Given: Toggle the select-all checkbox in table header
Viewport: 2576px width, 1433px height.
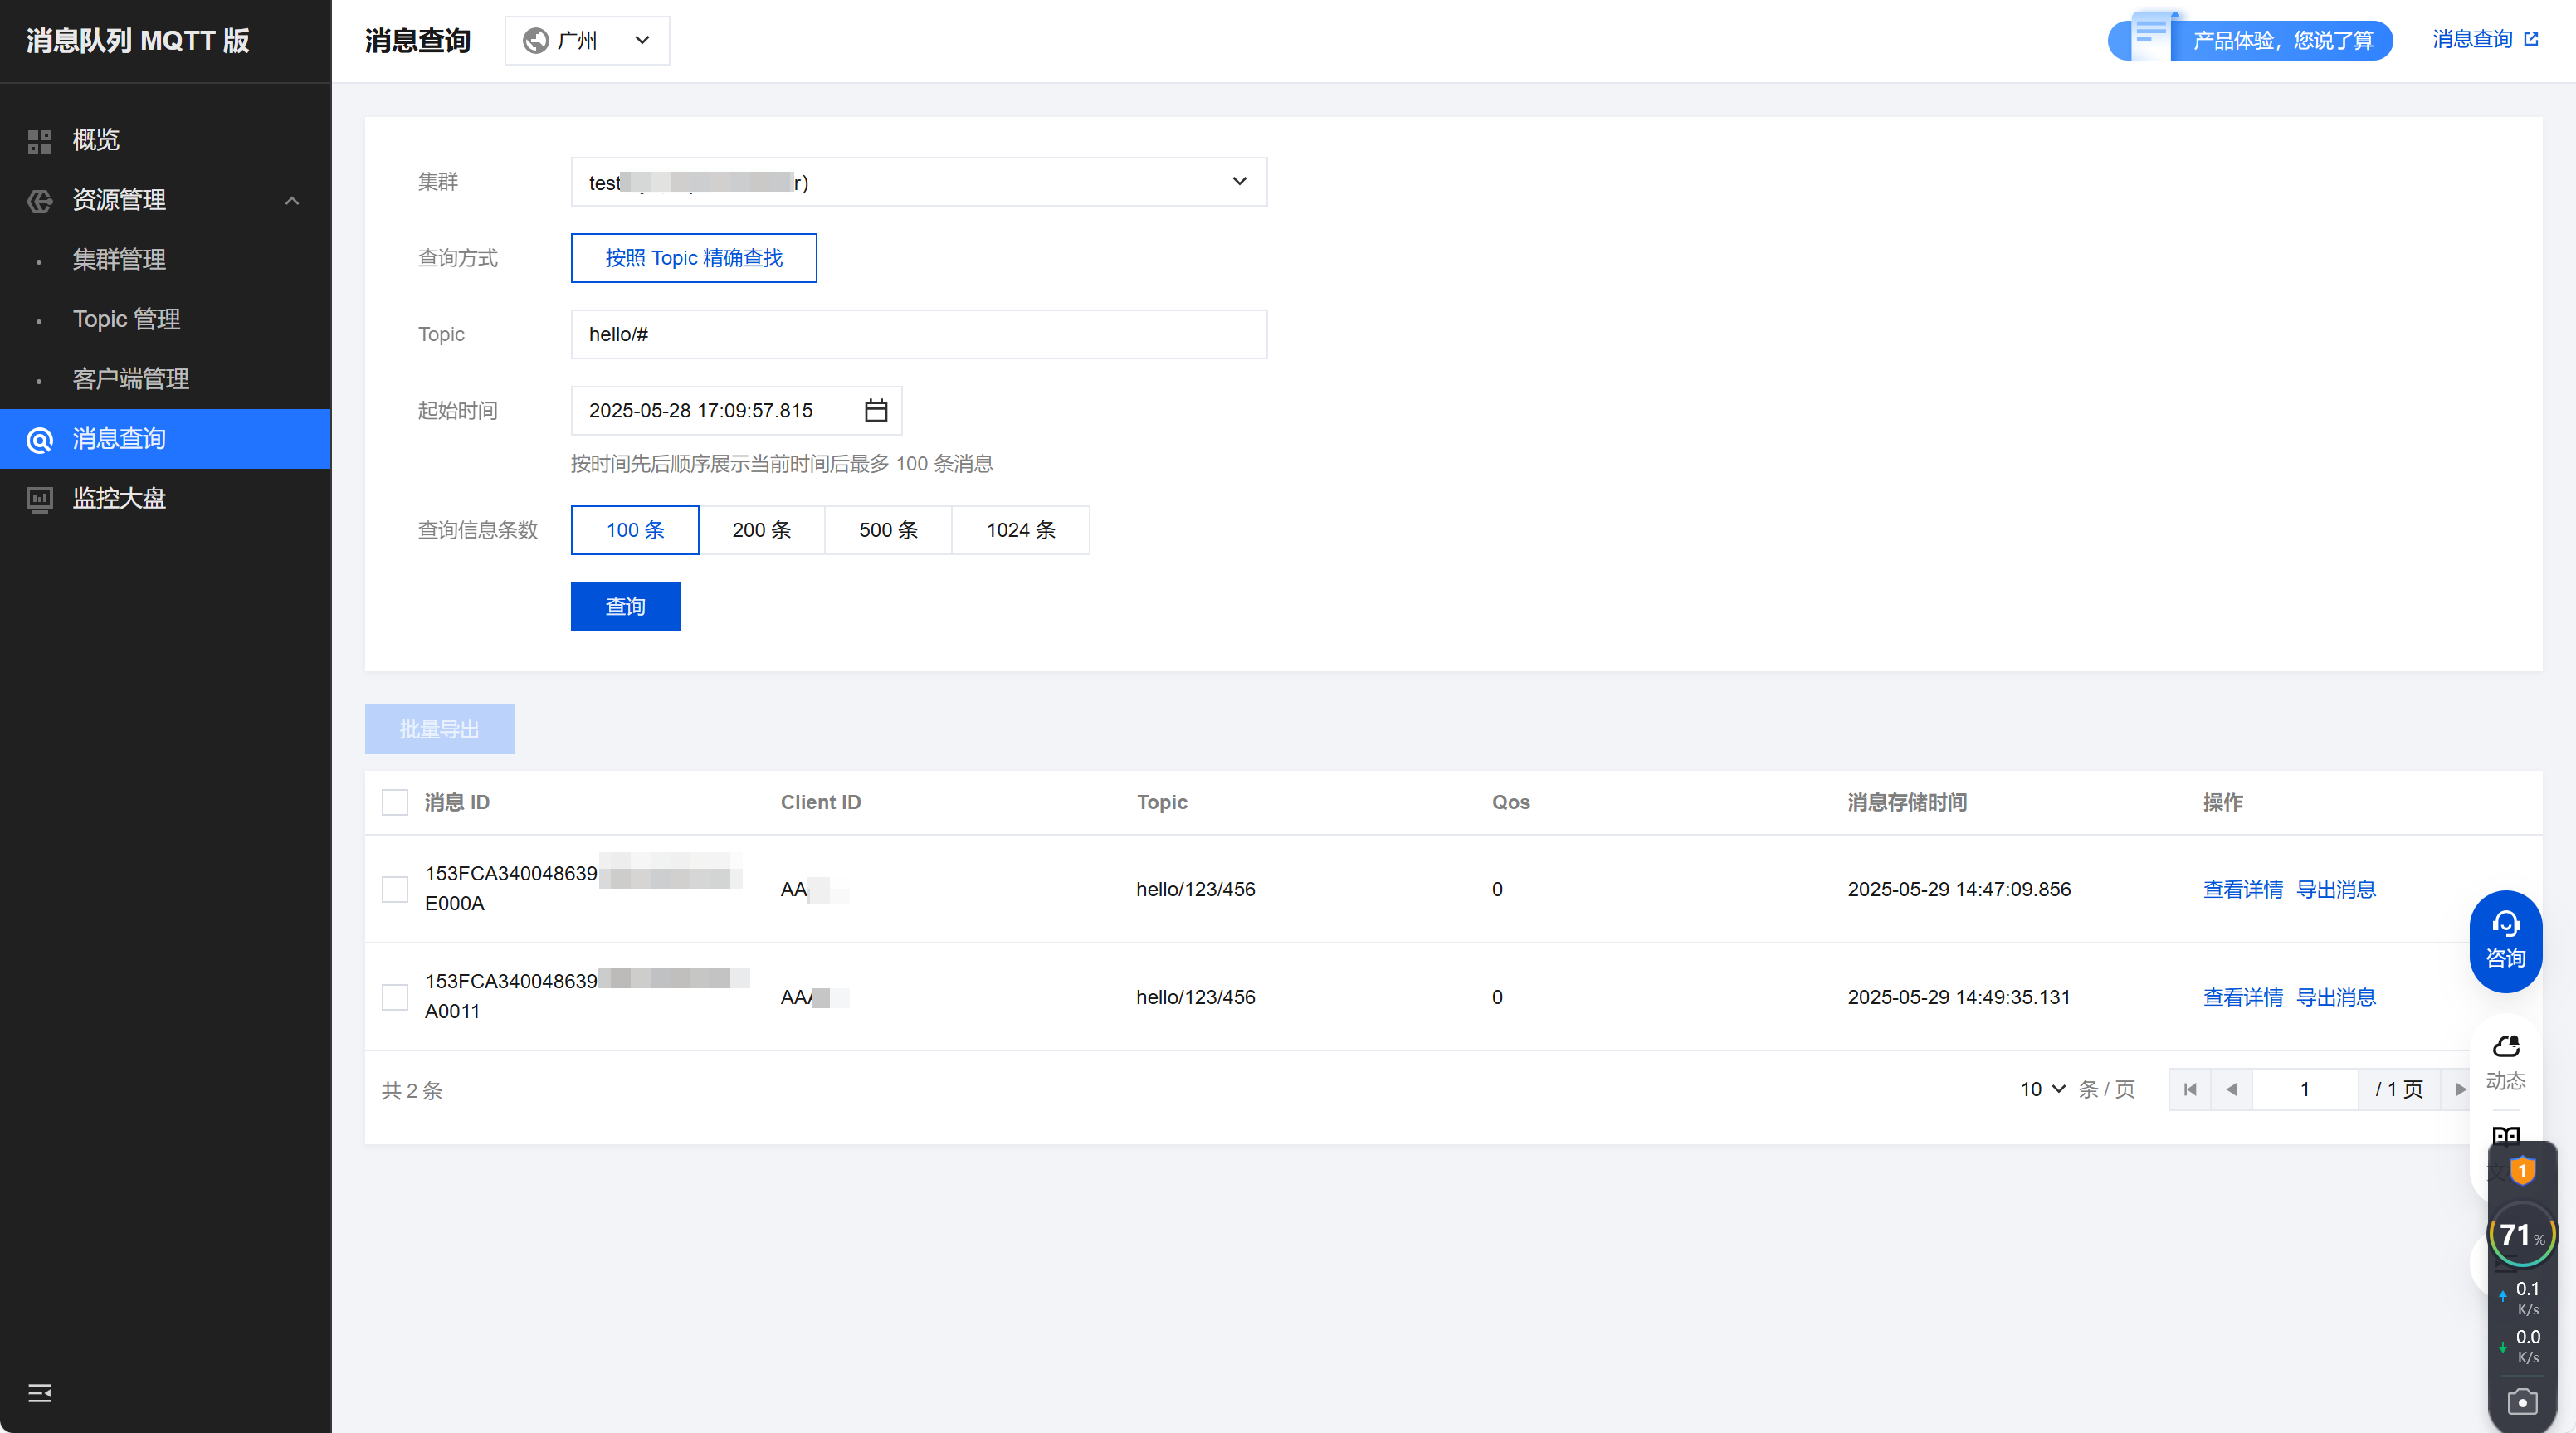Looking at the screenshot, I should (x=395, y=802).
